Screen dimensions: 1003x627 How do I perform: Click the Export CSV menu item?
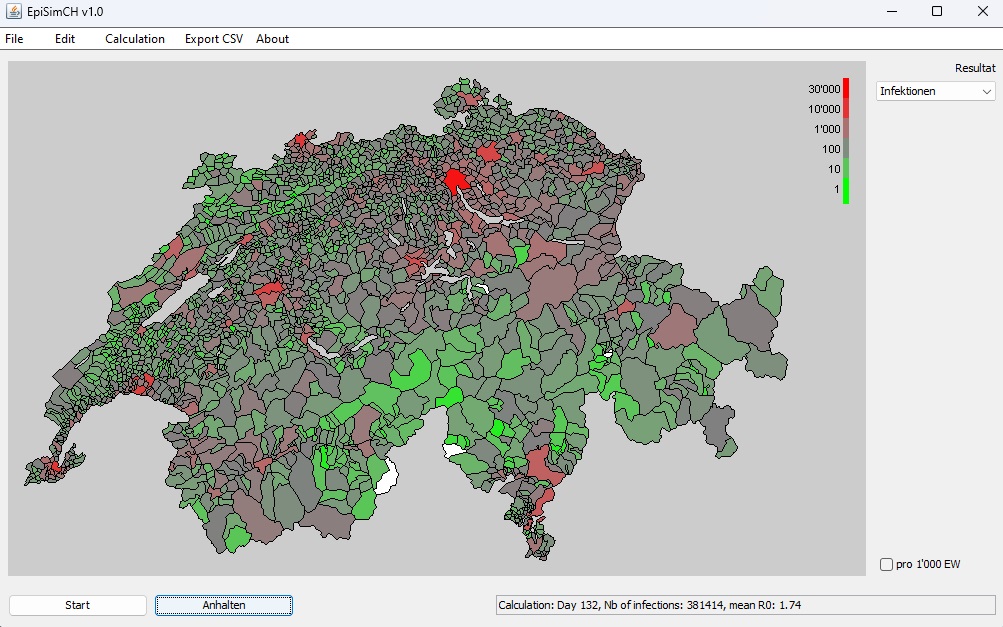pos(212,39)
